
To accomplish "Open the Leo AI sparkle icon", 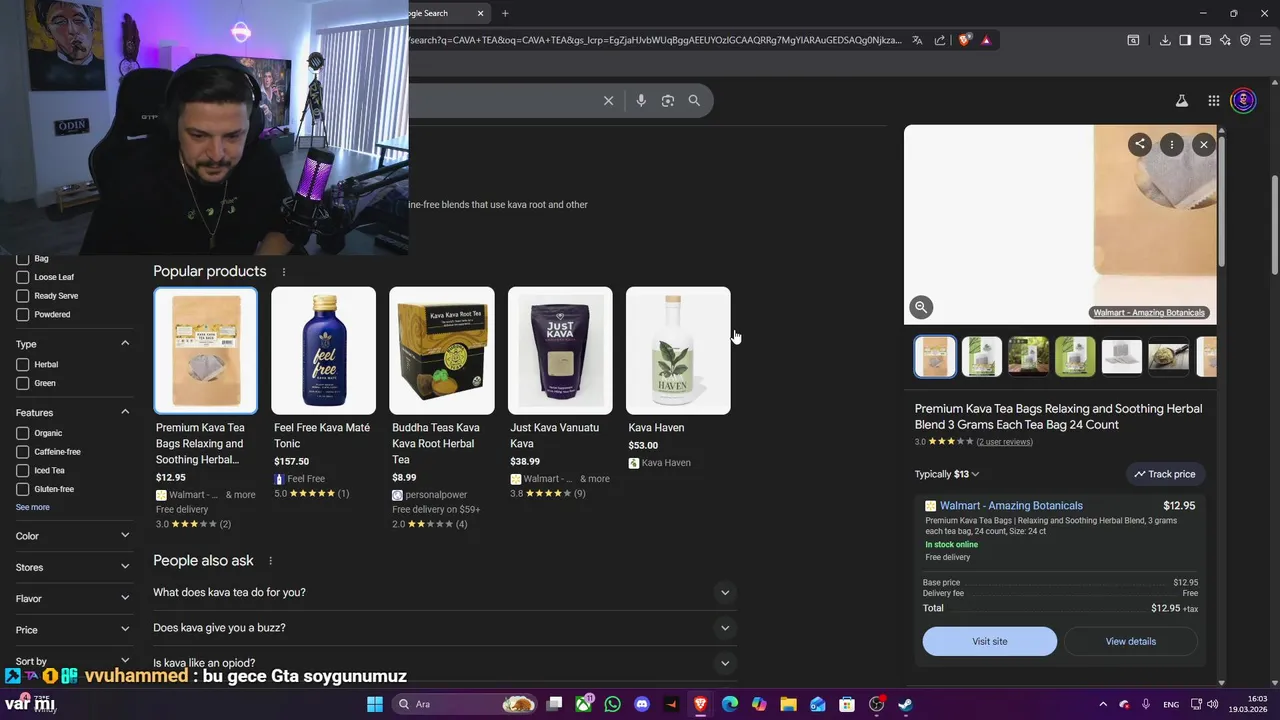I will tap(1225, 41).
